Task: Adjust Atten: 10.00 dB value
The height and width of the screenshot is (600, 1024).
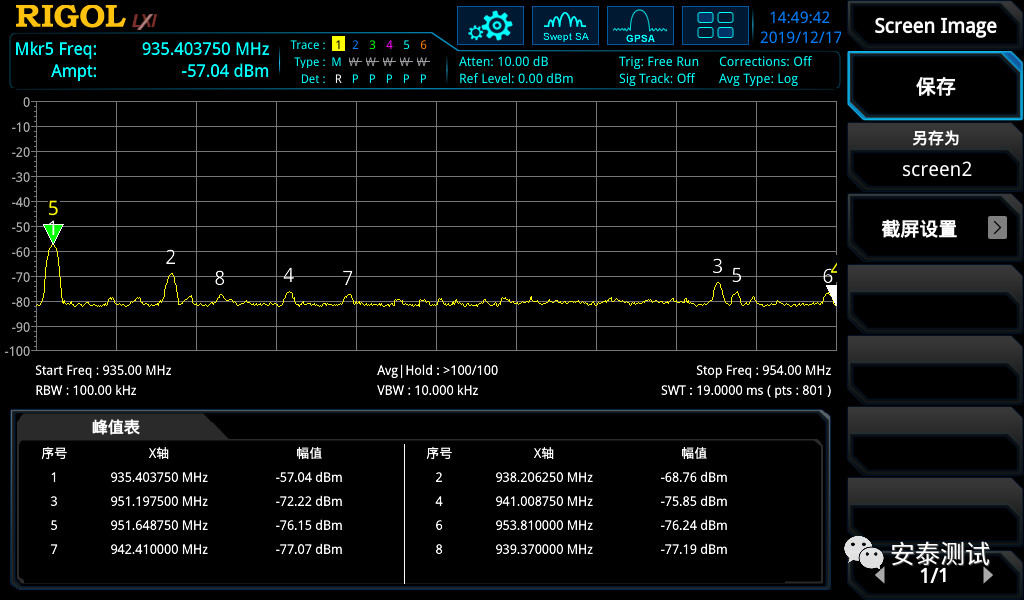Action: point(504,61)
